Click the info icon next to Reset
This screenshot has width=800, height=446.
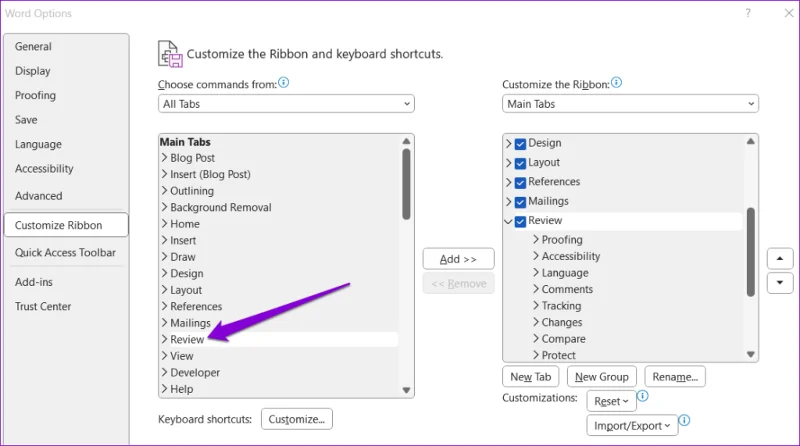click(x=643, y=396)
